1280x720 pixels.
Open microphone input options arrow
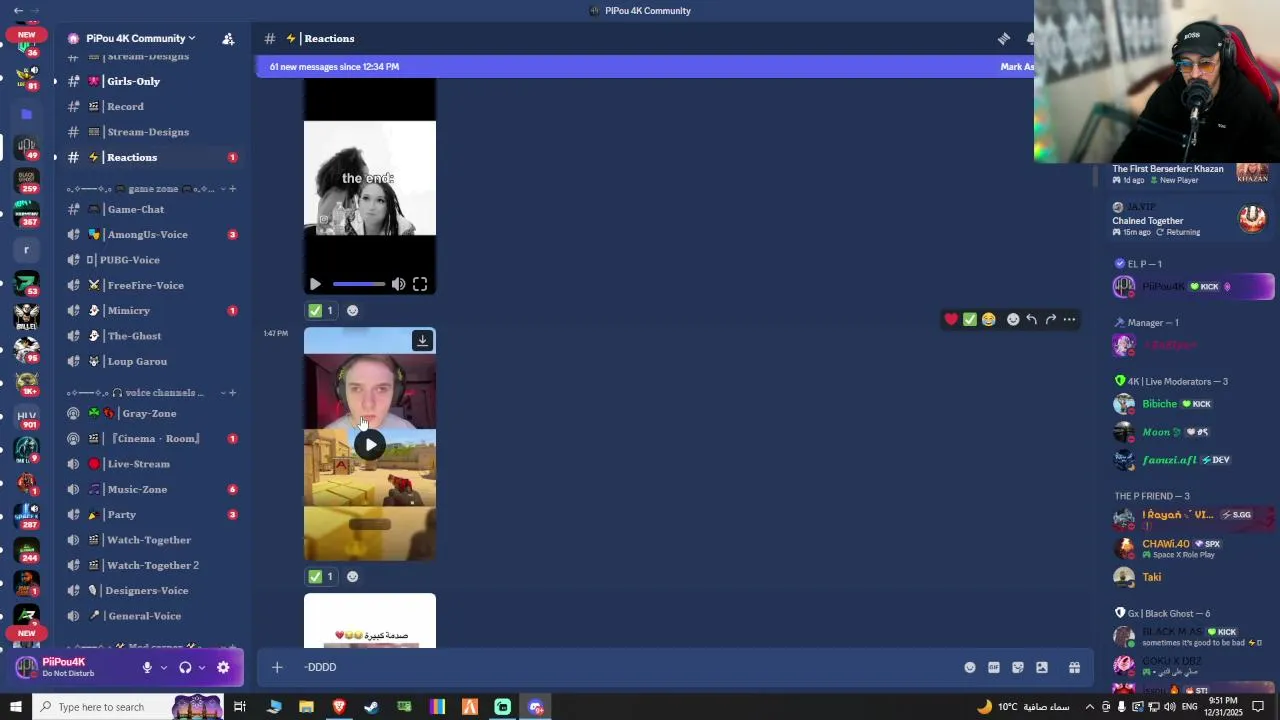162,668
